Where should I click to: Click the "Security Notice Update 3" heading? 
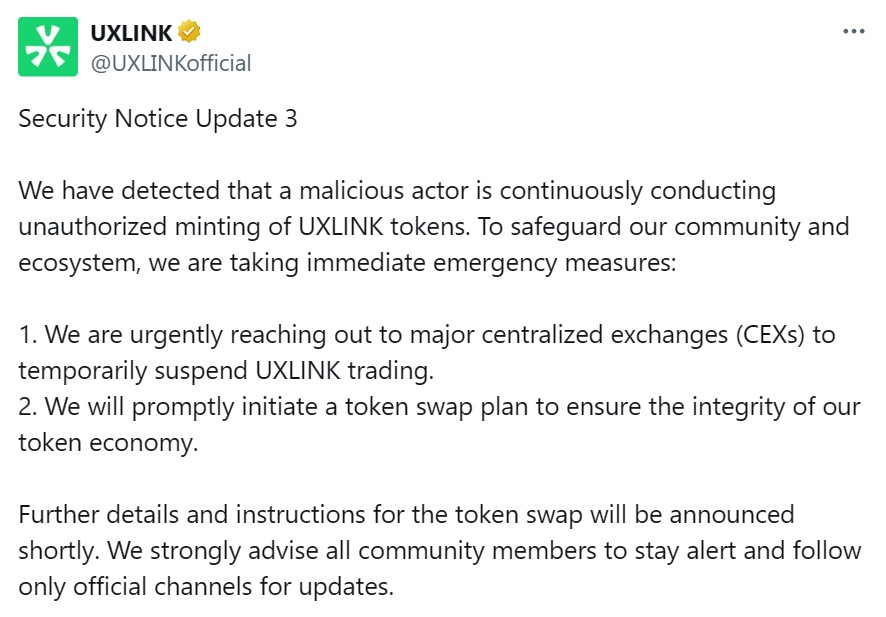coord(158,118)
